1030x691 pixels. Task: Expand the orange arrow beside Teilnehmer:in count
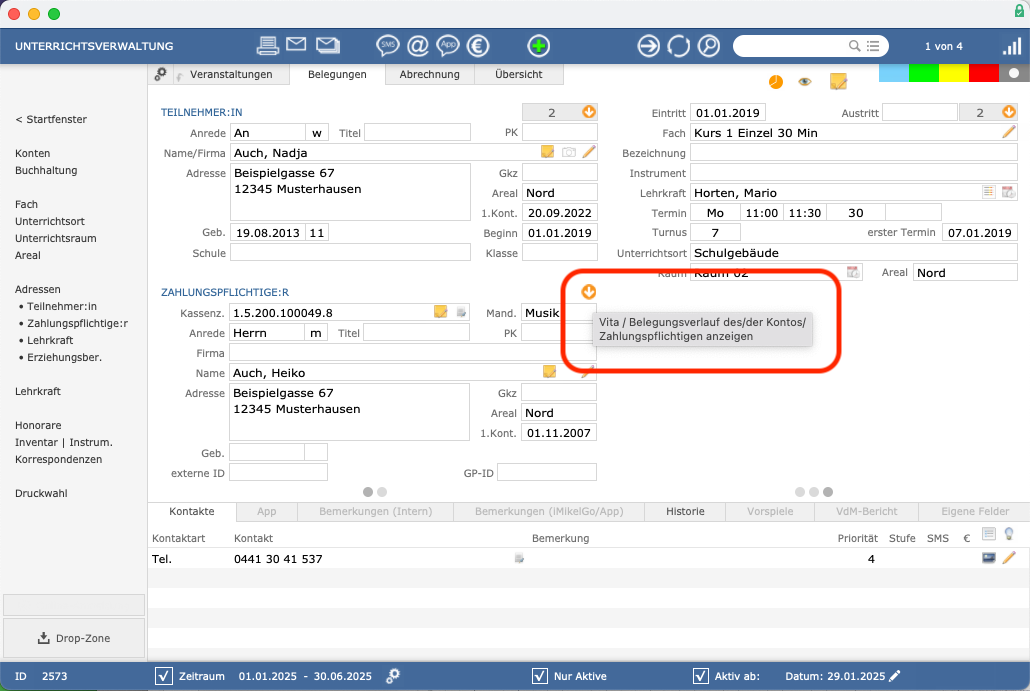coord(589,112)
